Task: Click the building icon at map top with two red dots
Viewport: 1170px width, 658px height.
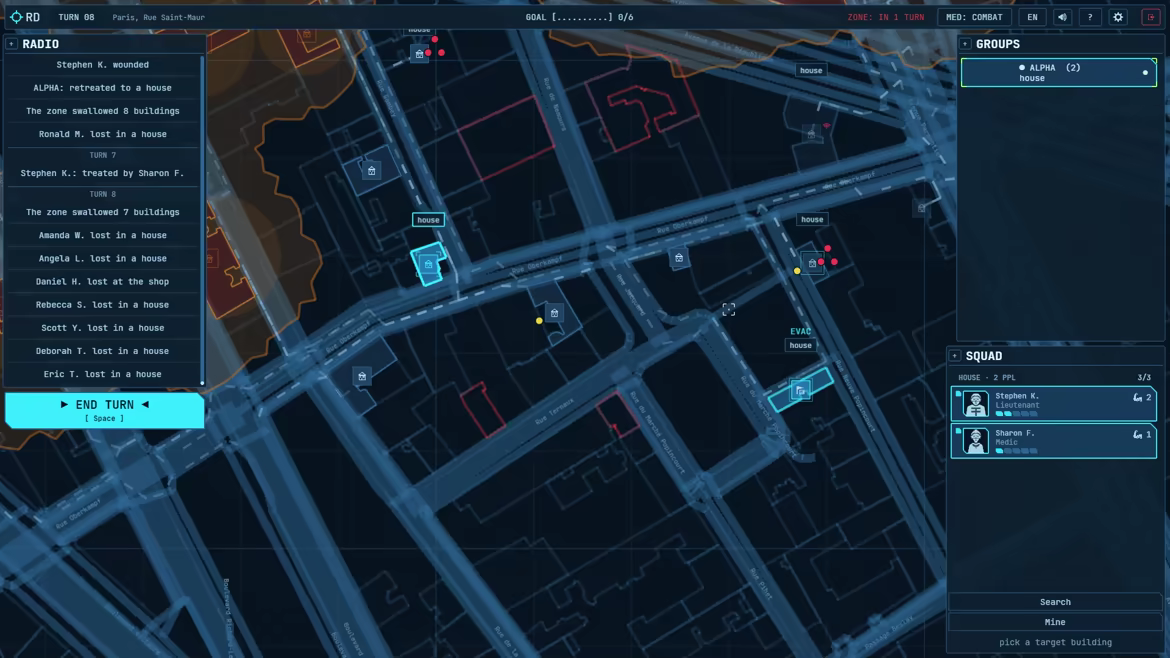Action: [419, 54]
